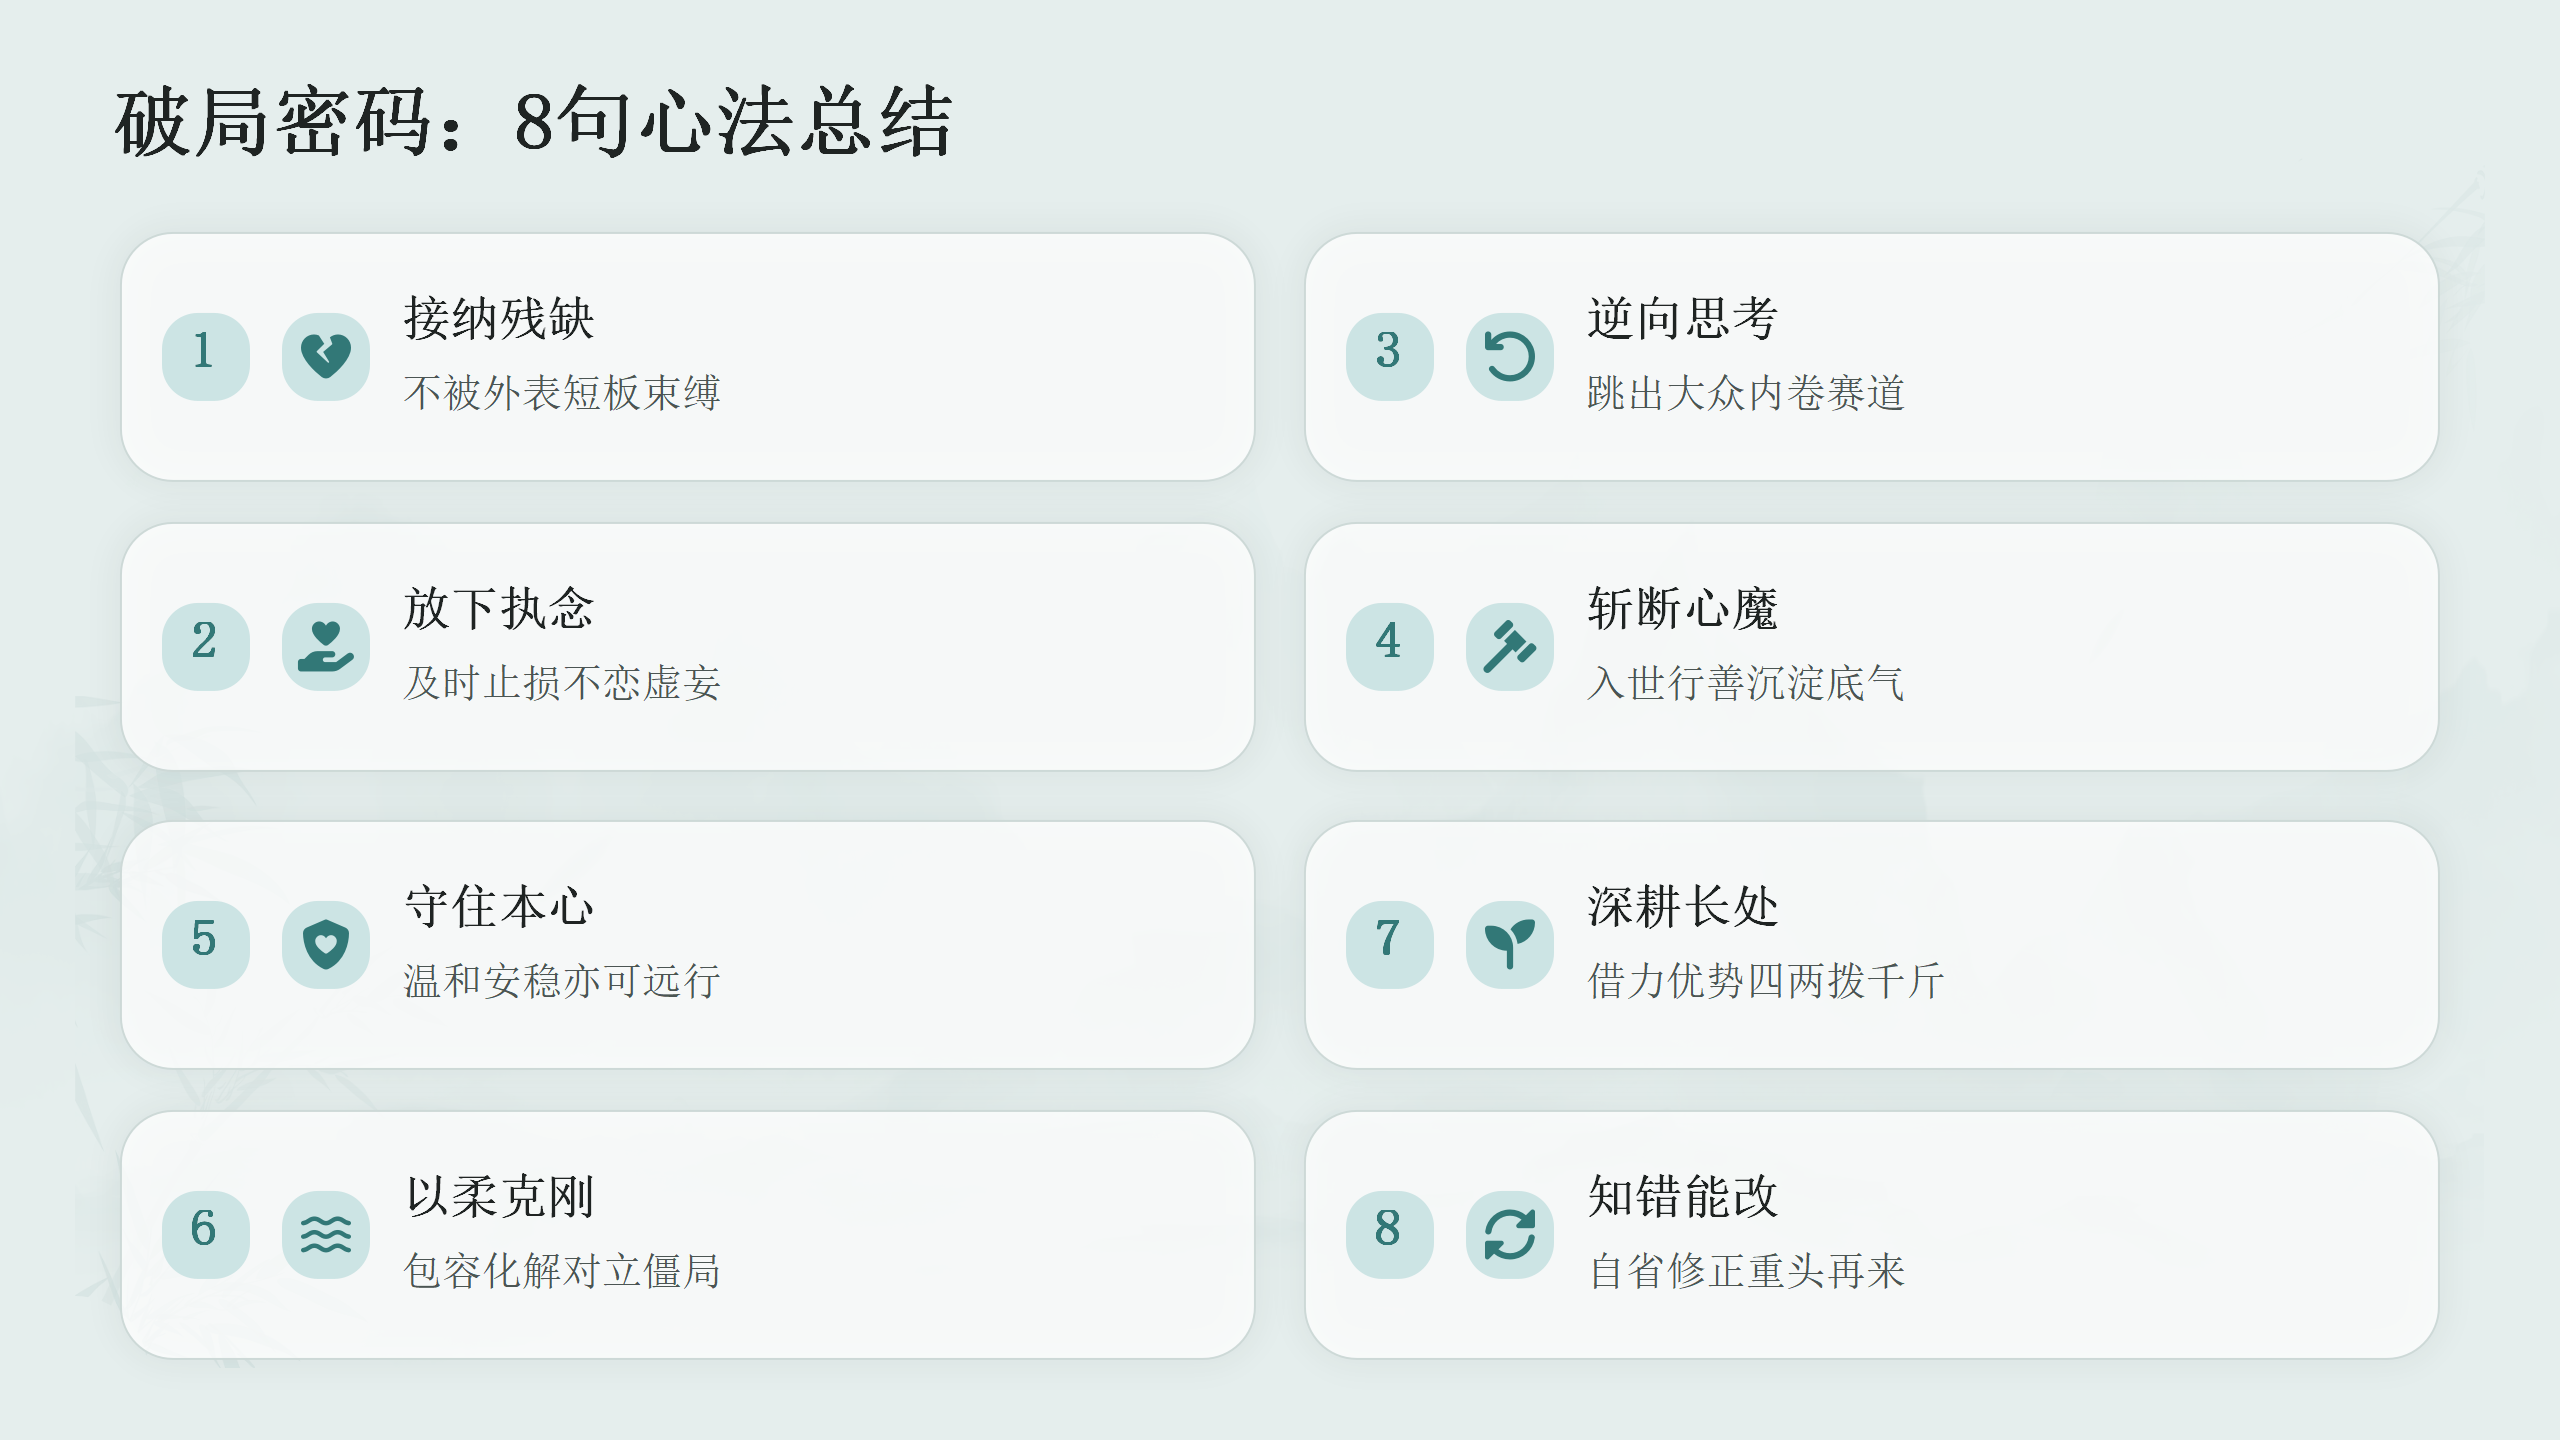Click the heading 知错能改
Screen dimensions: 2560x1440
pyautogui.click(x=1683, y=1197)
